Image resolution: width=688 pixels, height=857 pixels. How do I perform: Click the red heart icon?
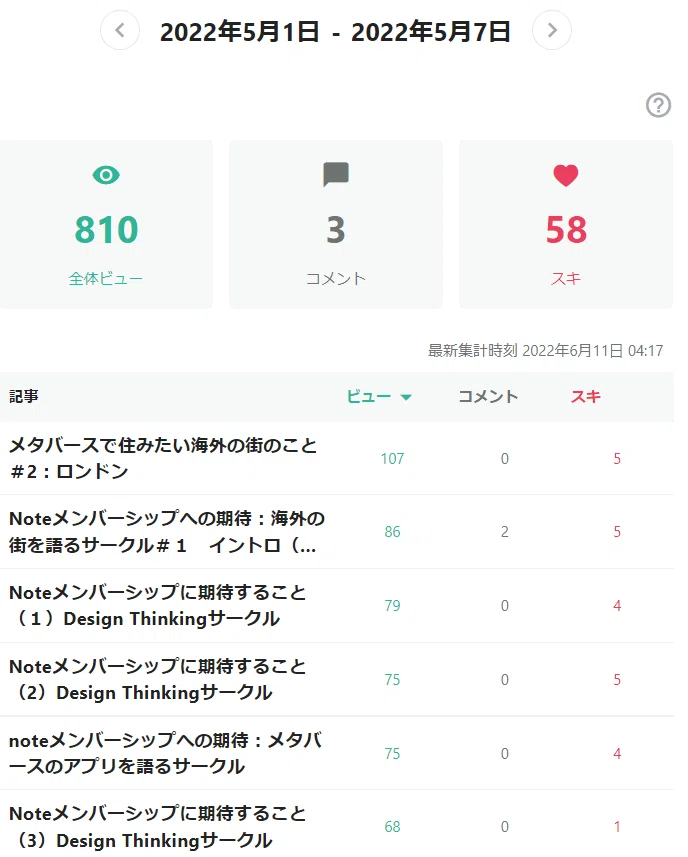[x=566, y=175]
